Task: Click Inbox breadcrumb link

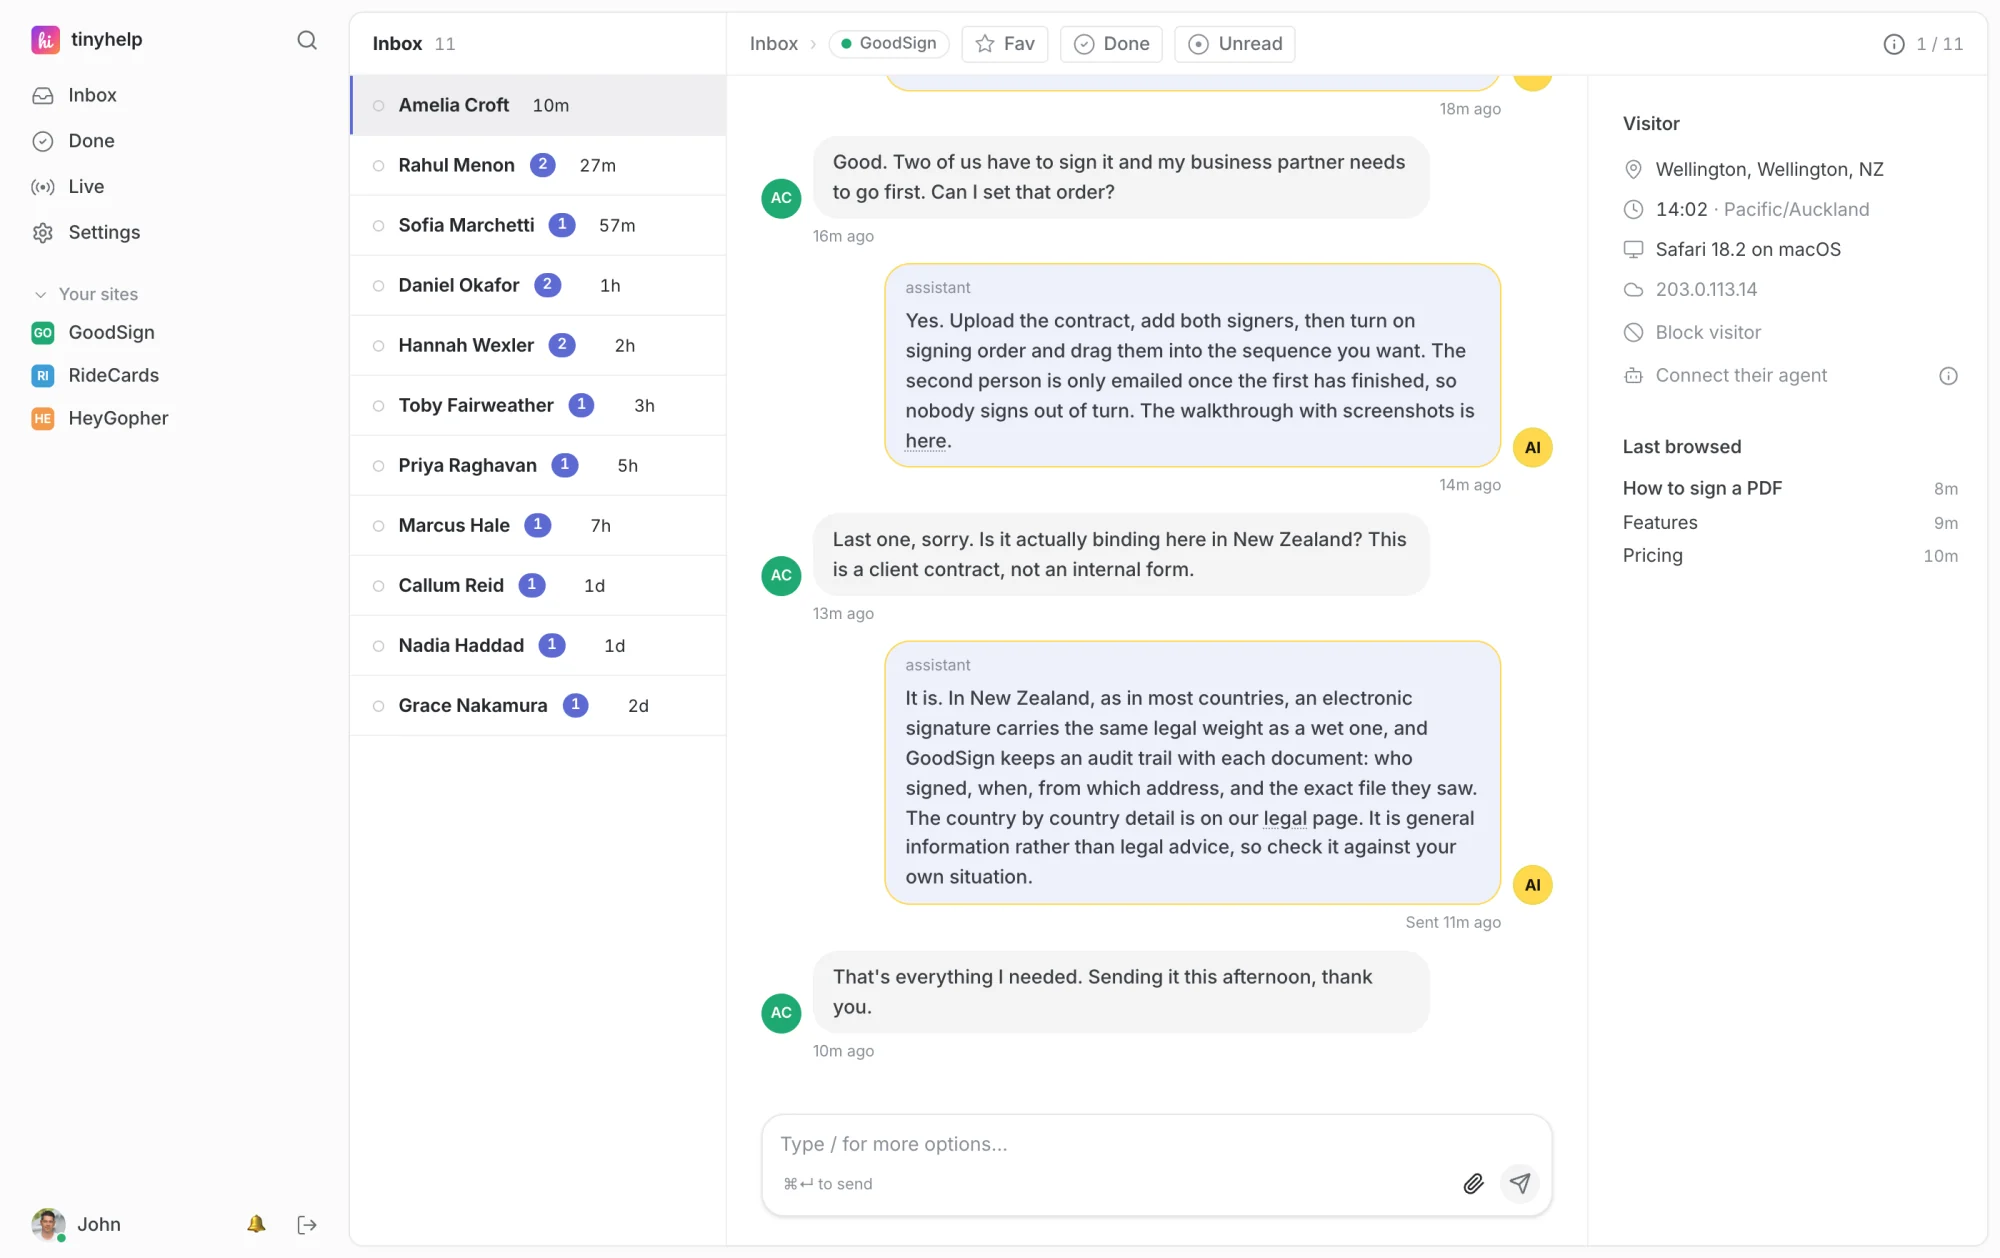Action: click(773, 44)
